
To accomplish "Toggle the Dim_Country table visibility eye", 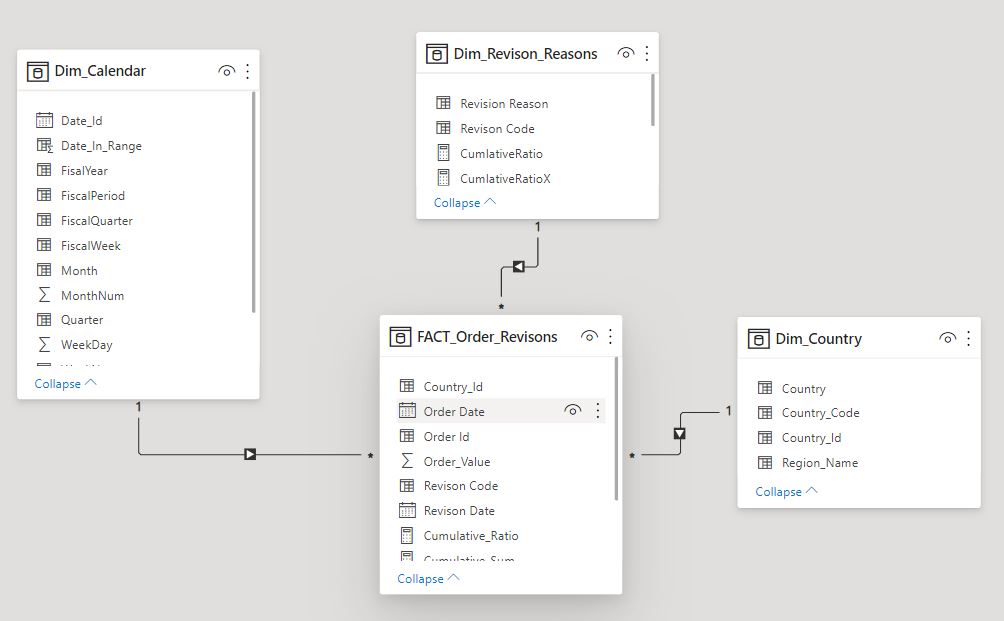I will click(947, 338).
